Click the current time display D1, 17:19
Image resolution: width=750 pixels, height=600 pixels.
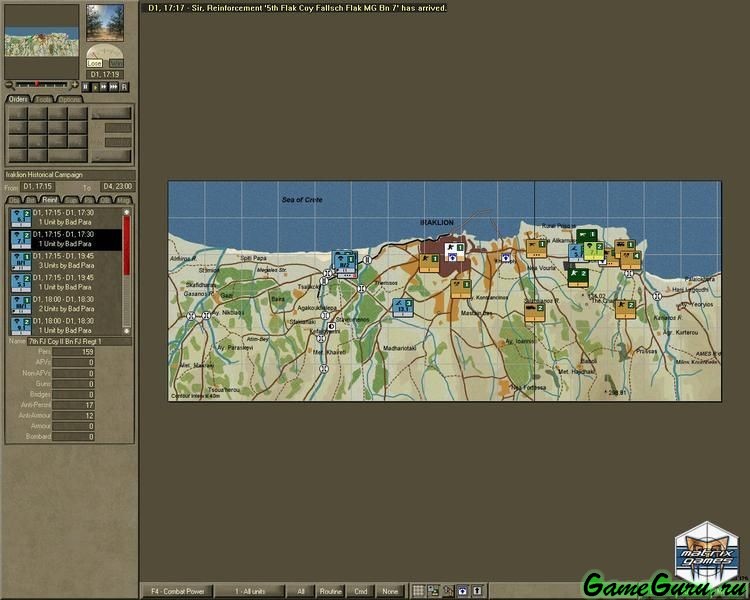coord(105,75)
